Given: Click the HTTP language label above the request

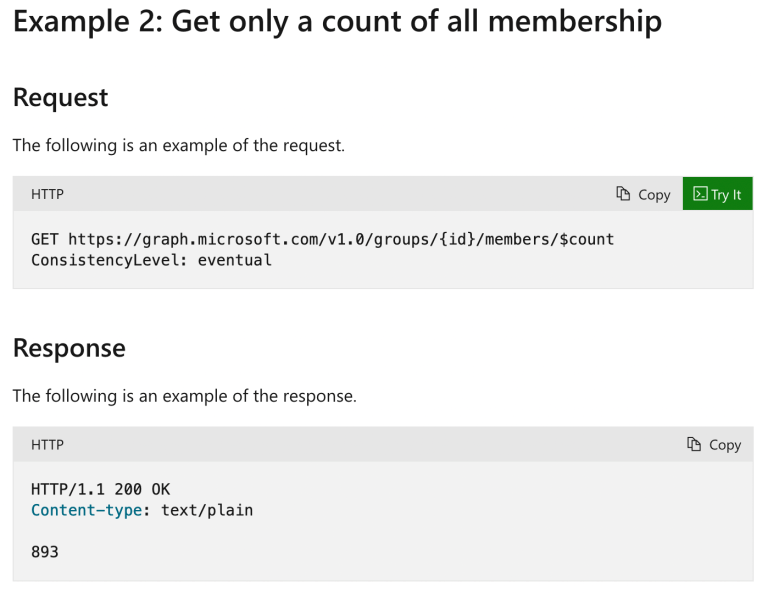Looking at the screenshot, I should tap(48, 194).
